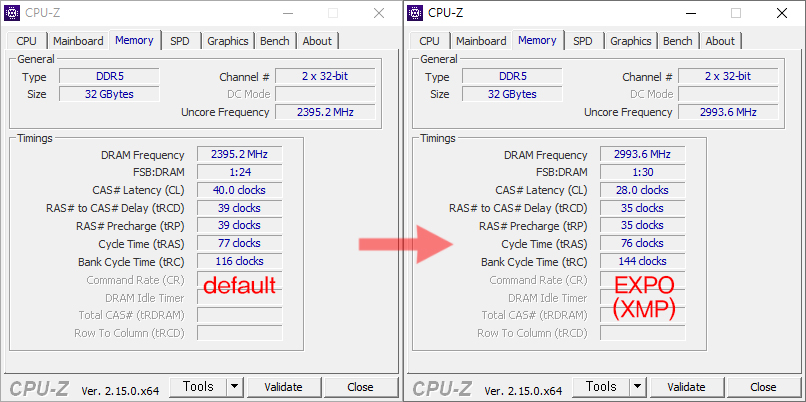Viewport: 806px width, 402px height.
Task: Click the CPU-Z app icon in left window title bar
Action: [12, 13]
